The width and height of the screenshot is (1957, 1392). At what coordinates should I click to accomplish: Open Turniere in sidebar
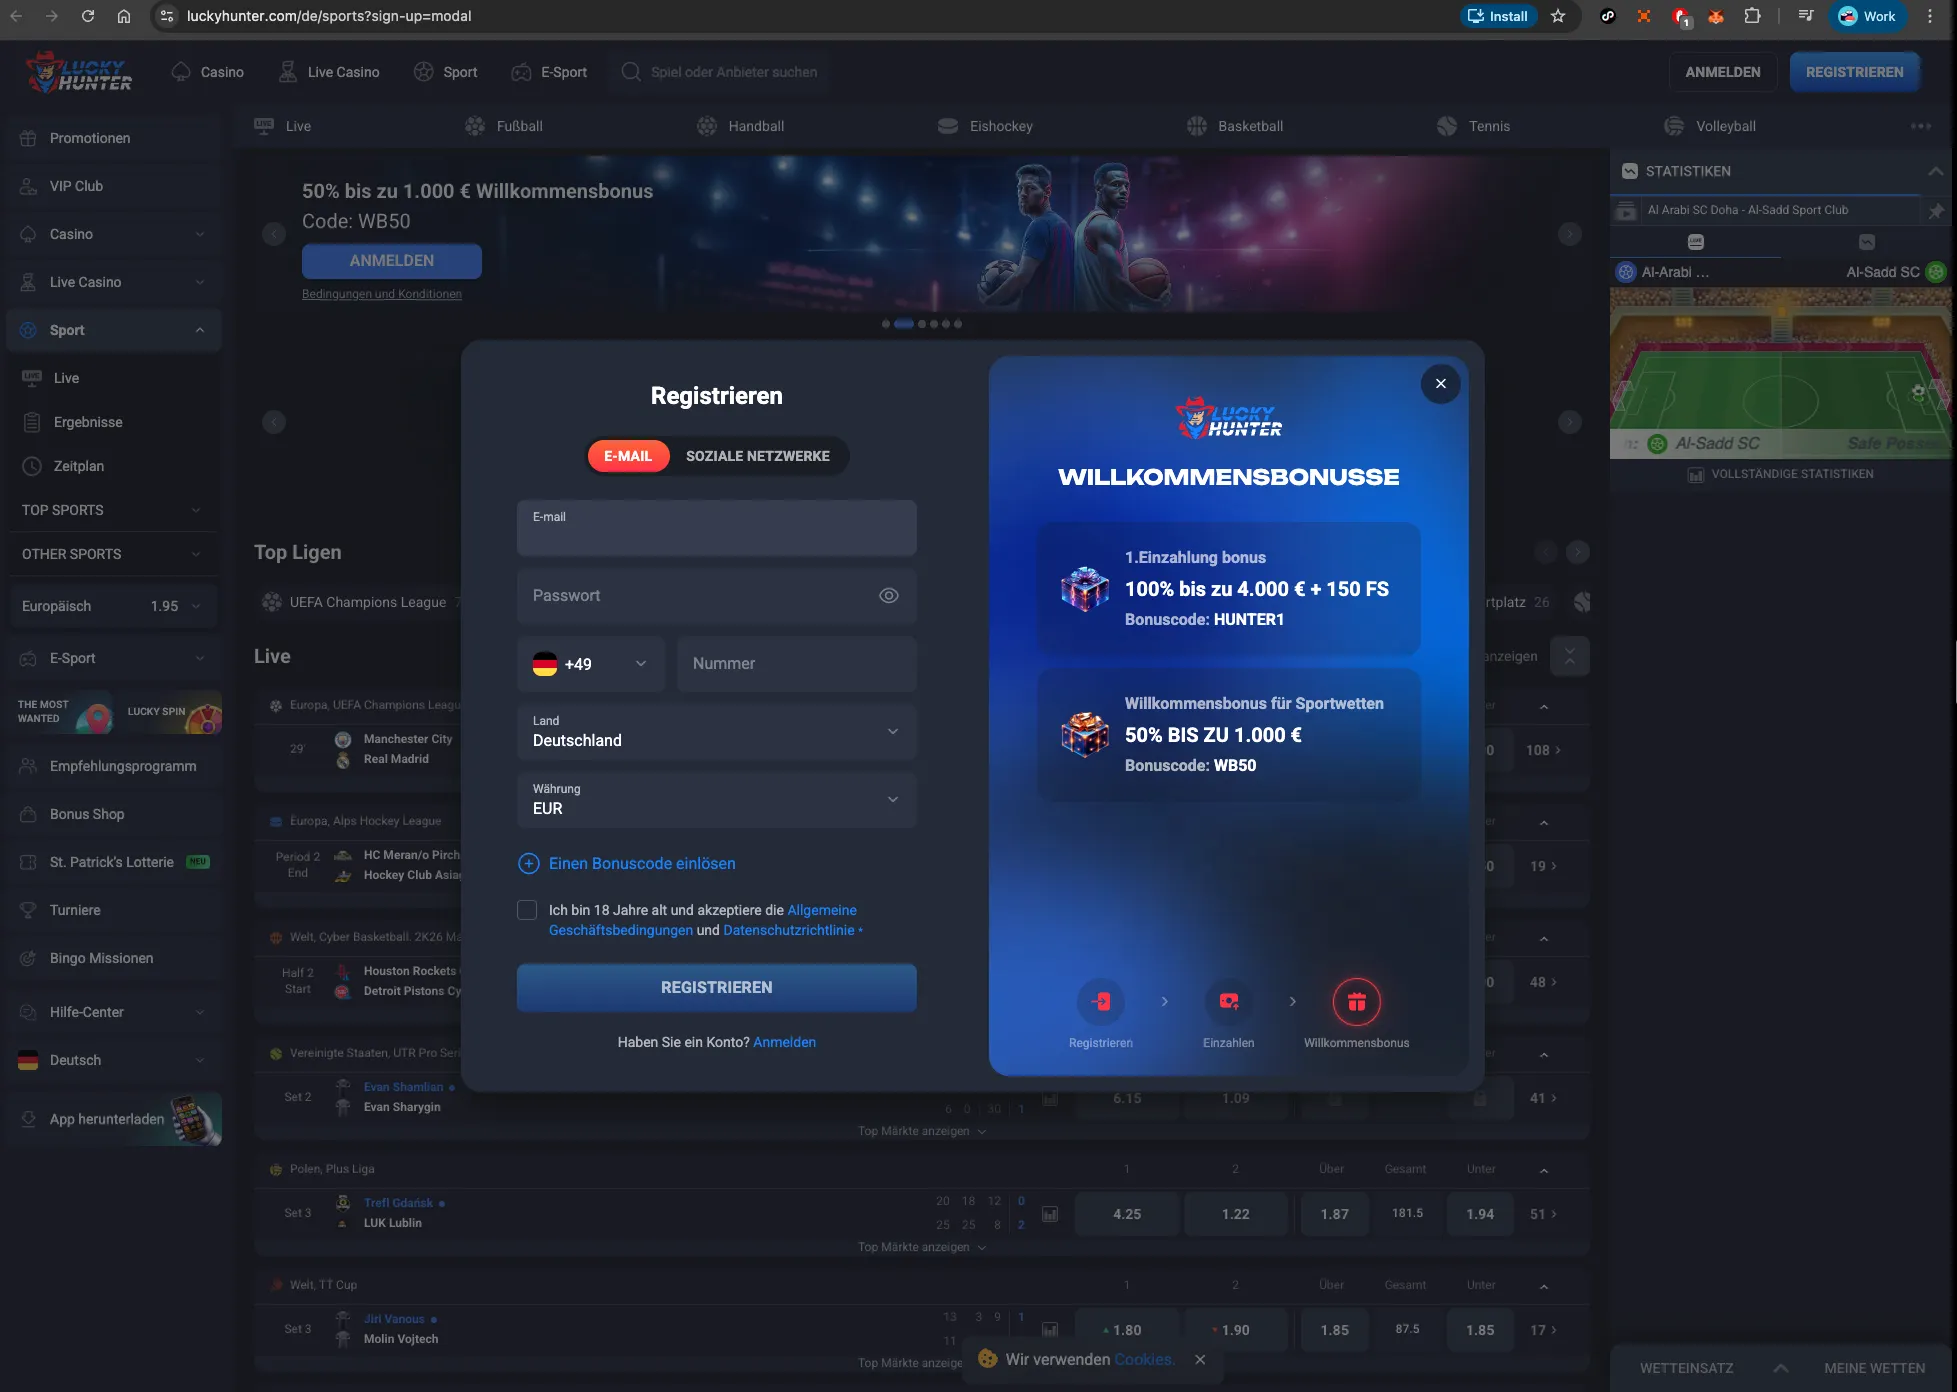(x=114, y=910)
